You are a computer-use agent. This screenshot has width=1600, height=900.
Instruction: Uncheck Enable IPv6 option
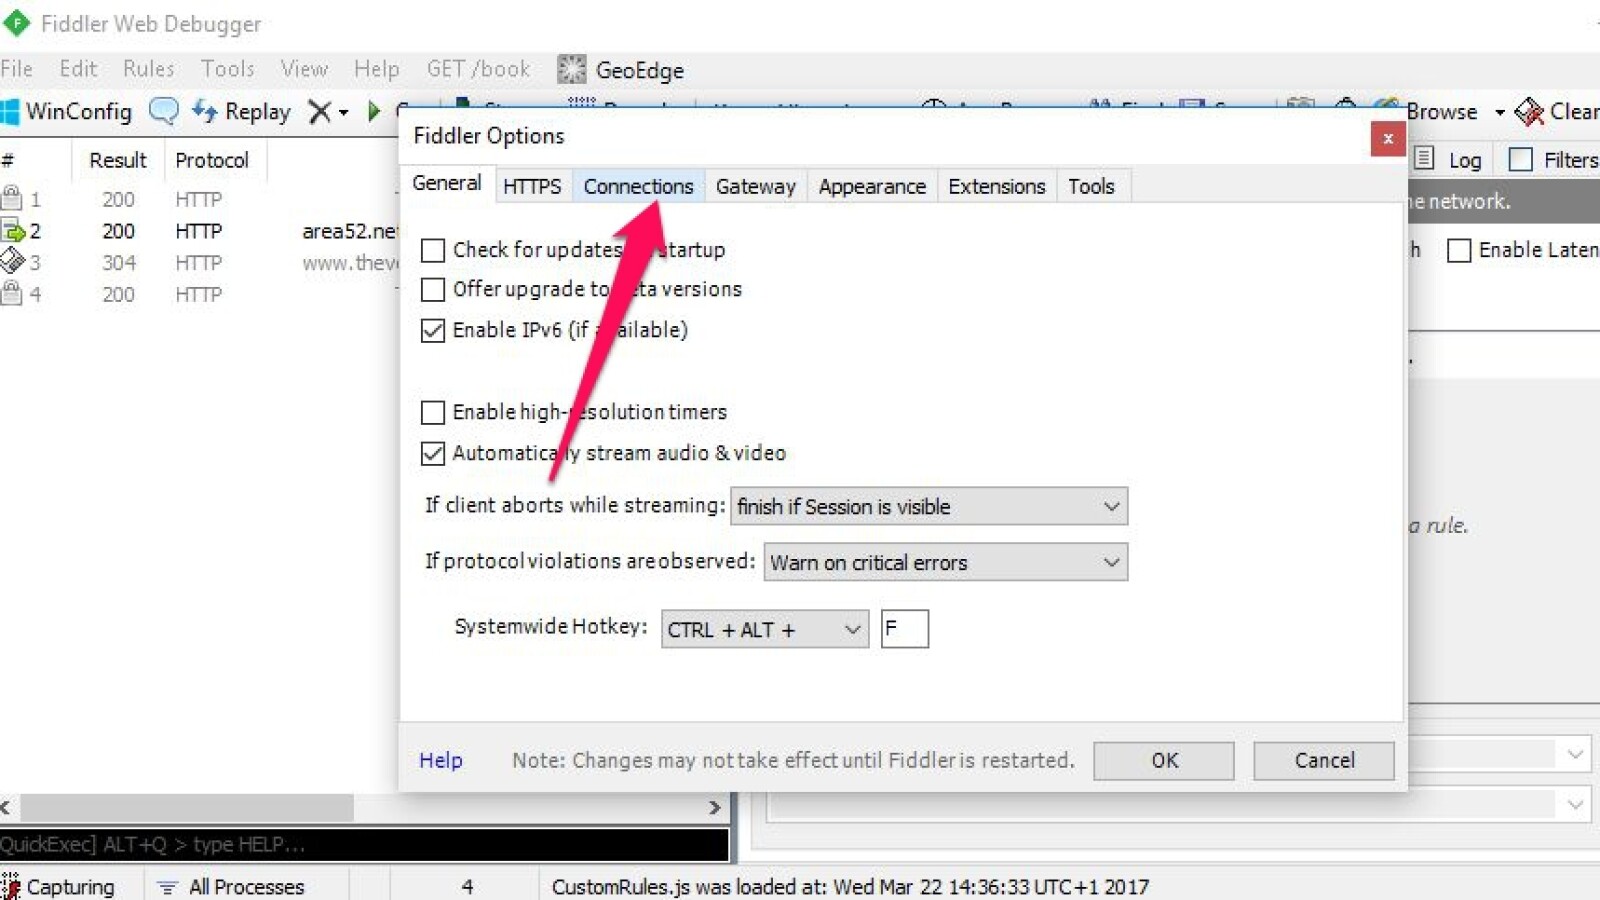tap(433, 331)
